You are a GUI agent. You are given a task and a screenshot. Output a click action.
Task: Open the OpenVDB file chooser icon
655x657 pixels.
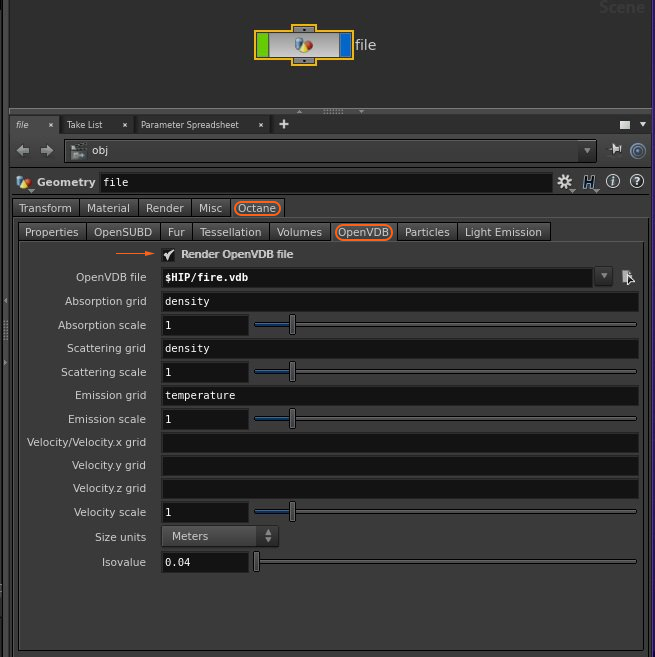(628, 277)
